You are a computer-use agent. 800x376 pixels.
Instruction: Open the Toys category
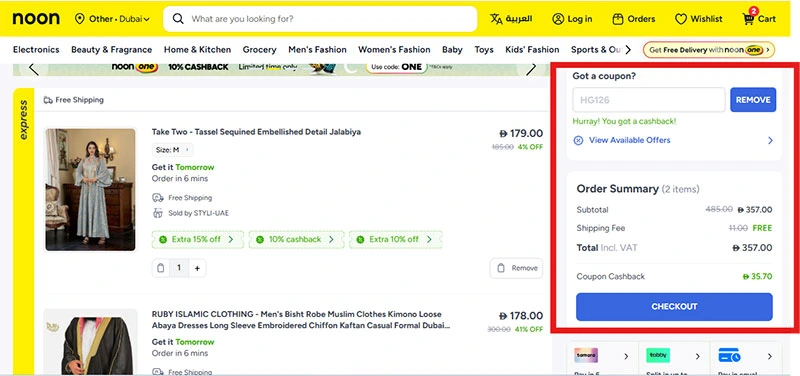[x=484, y=49]
